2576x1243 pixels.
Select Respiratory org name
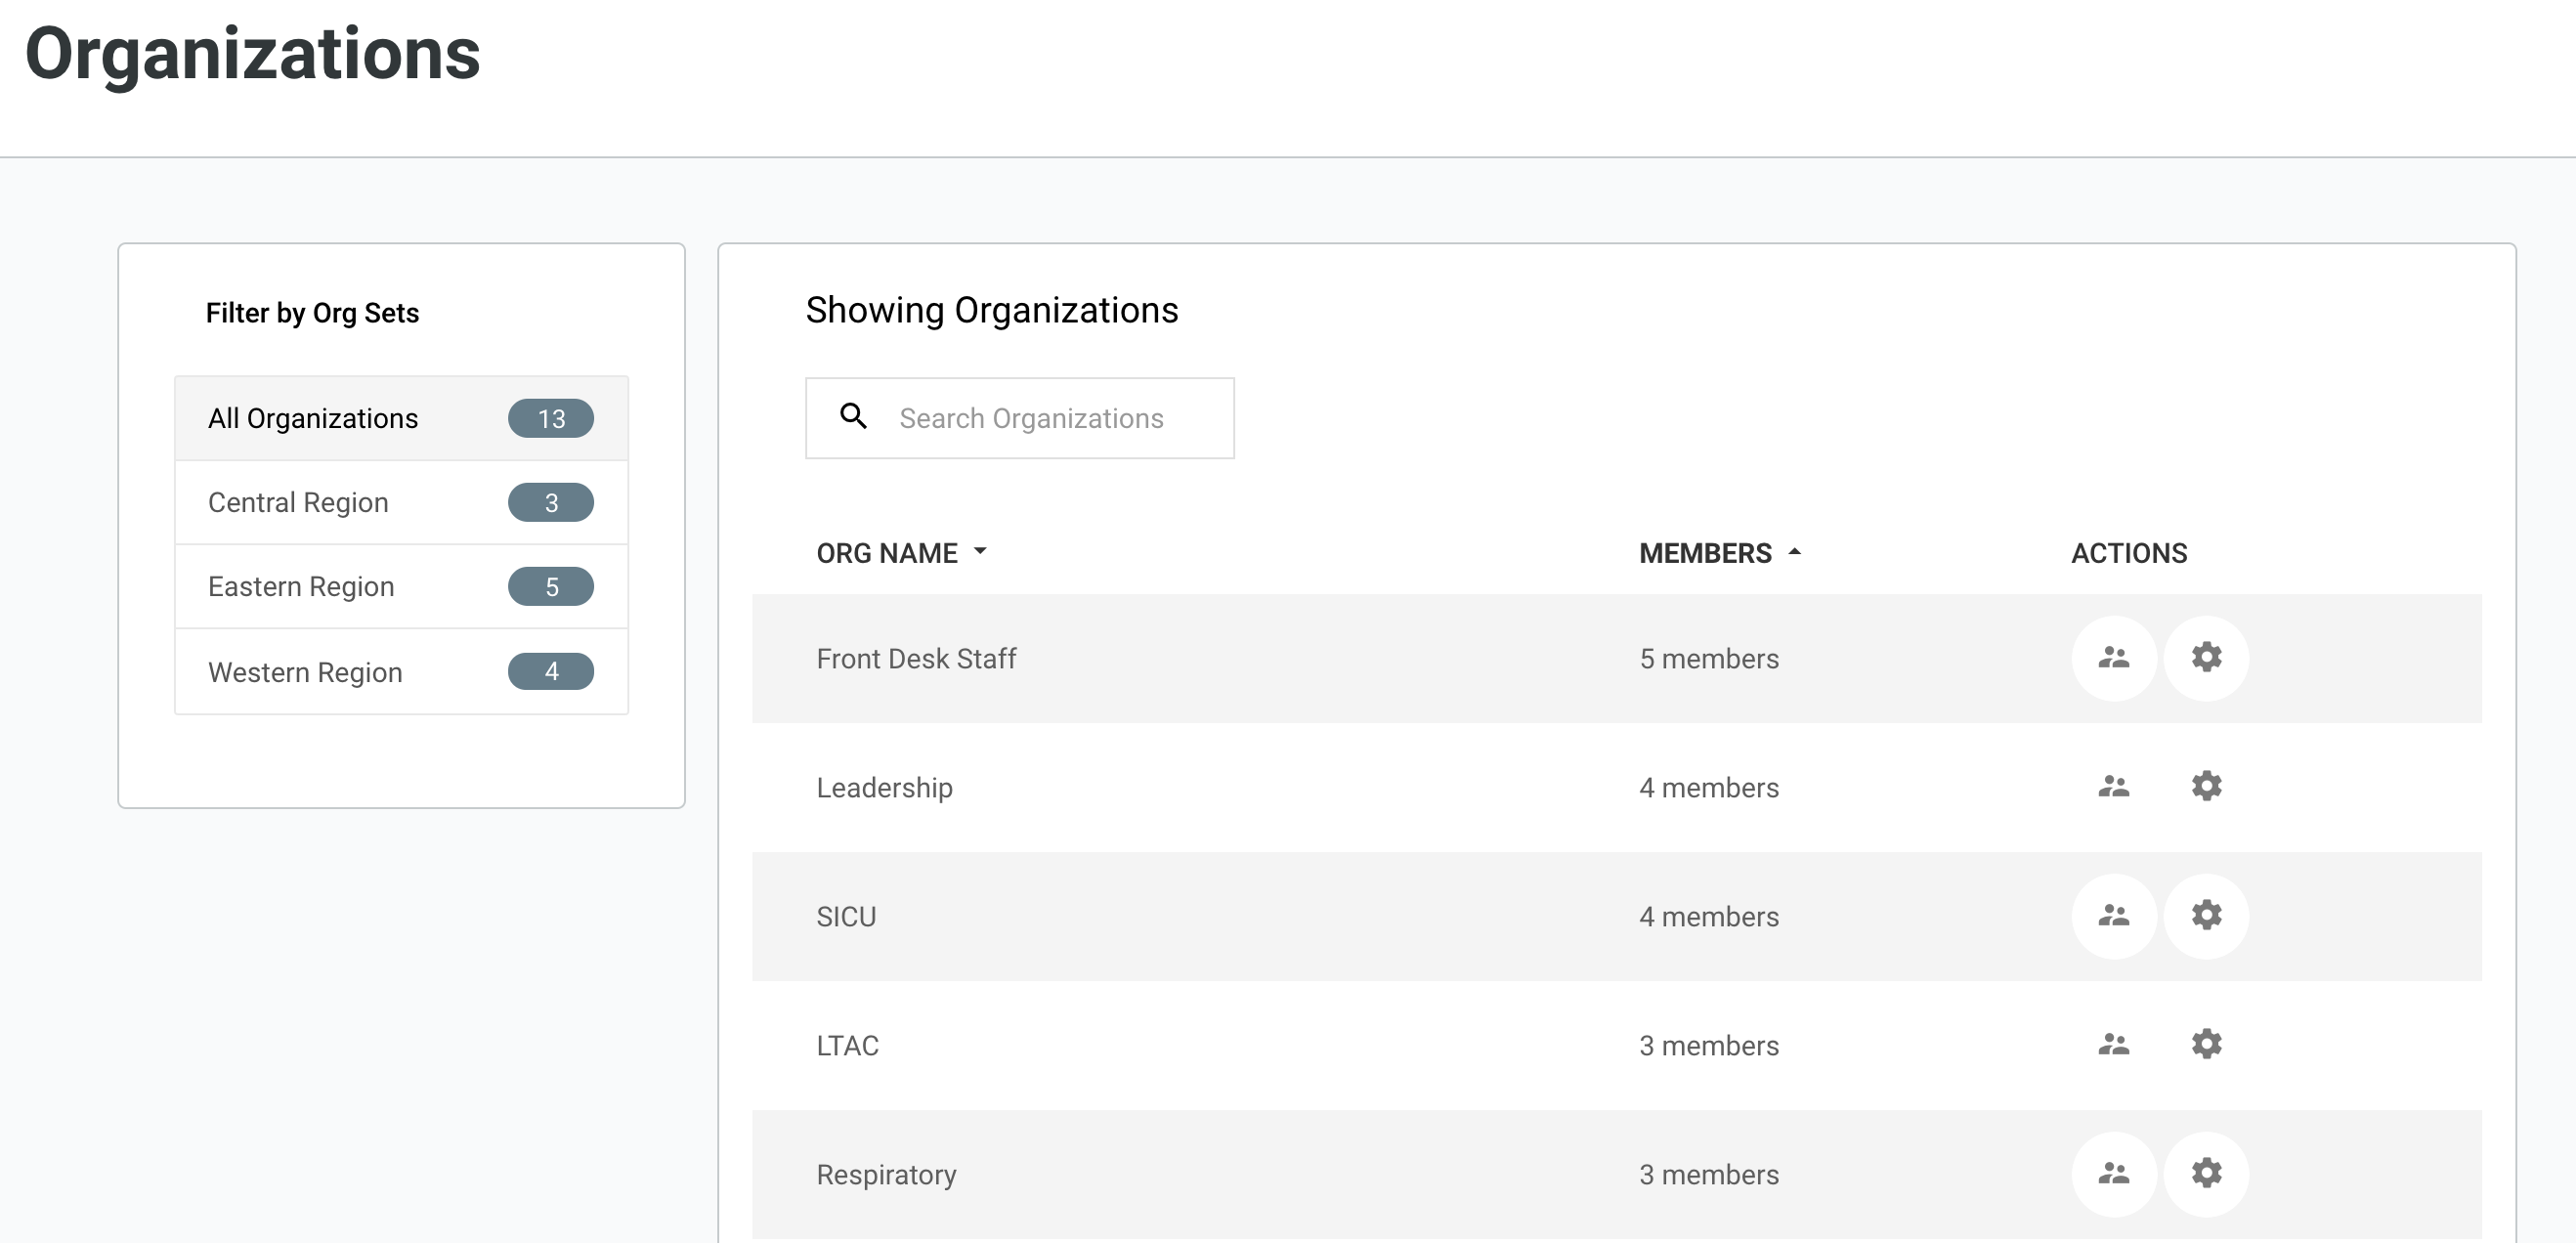[x=886, y=1175]
